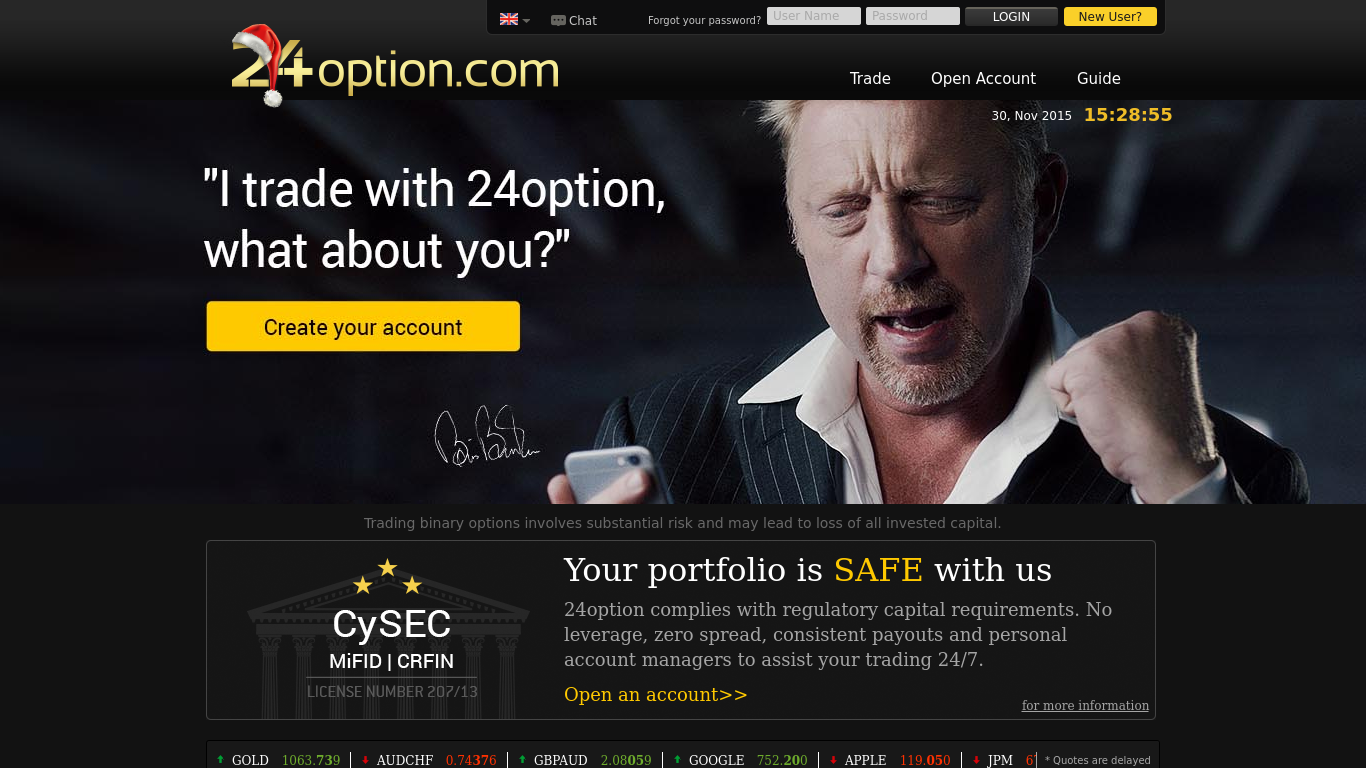Click the New User? button

click(x=1110, y=17)
